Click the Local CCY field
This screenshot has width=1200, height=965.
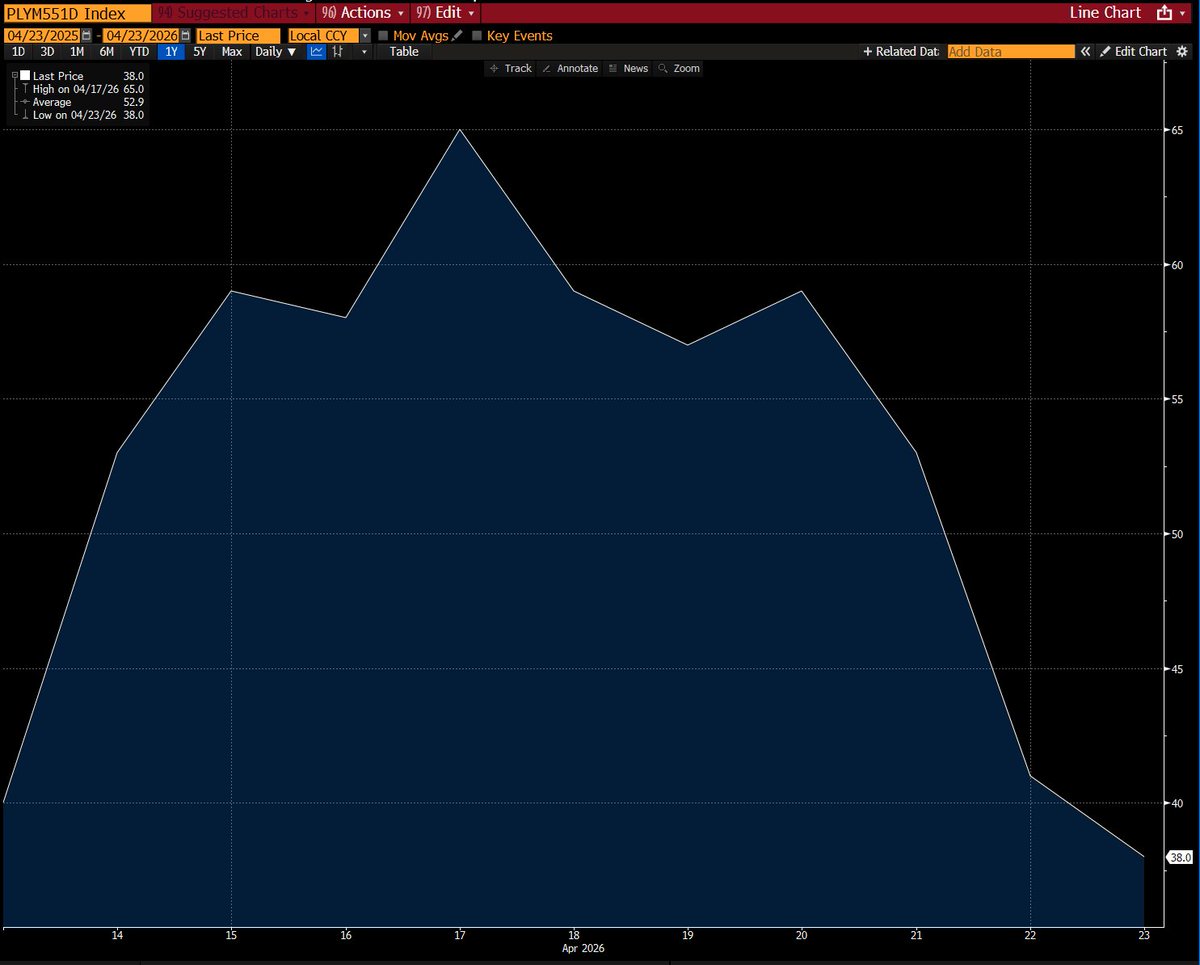323,35
